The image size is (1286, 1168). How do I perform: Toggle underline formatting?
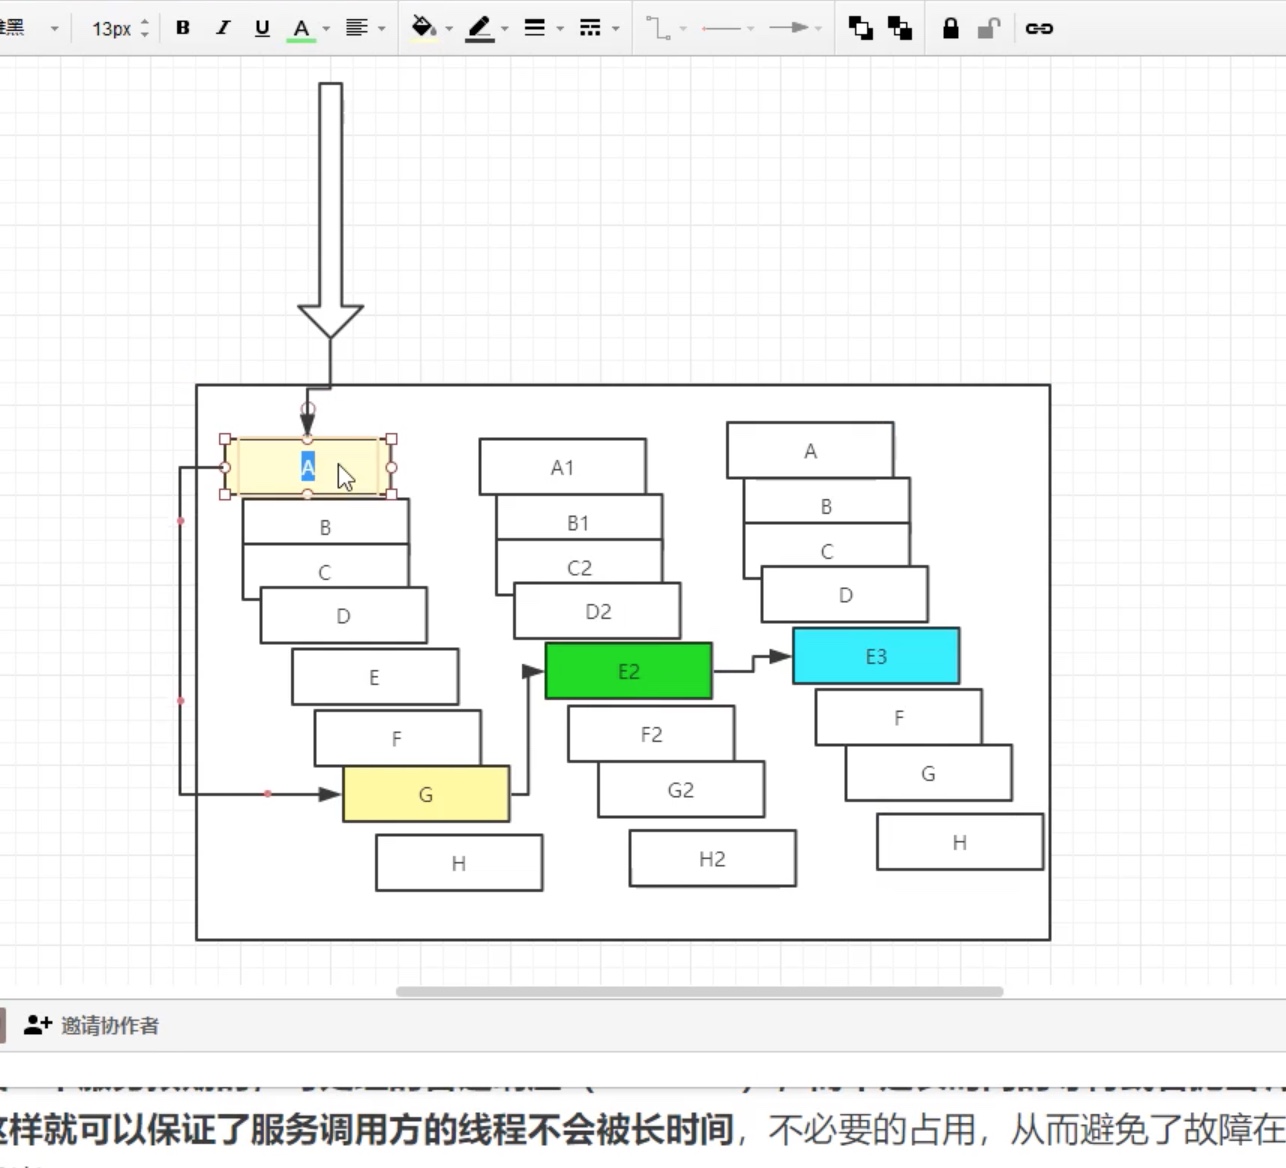[261, 28]
